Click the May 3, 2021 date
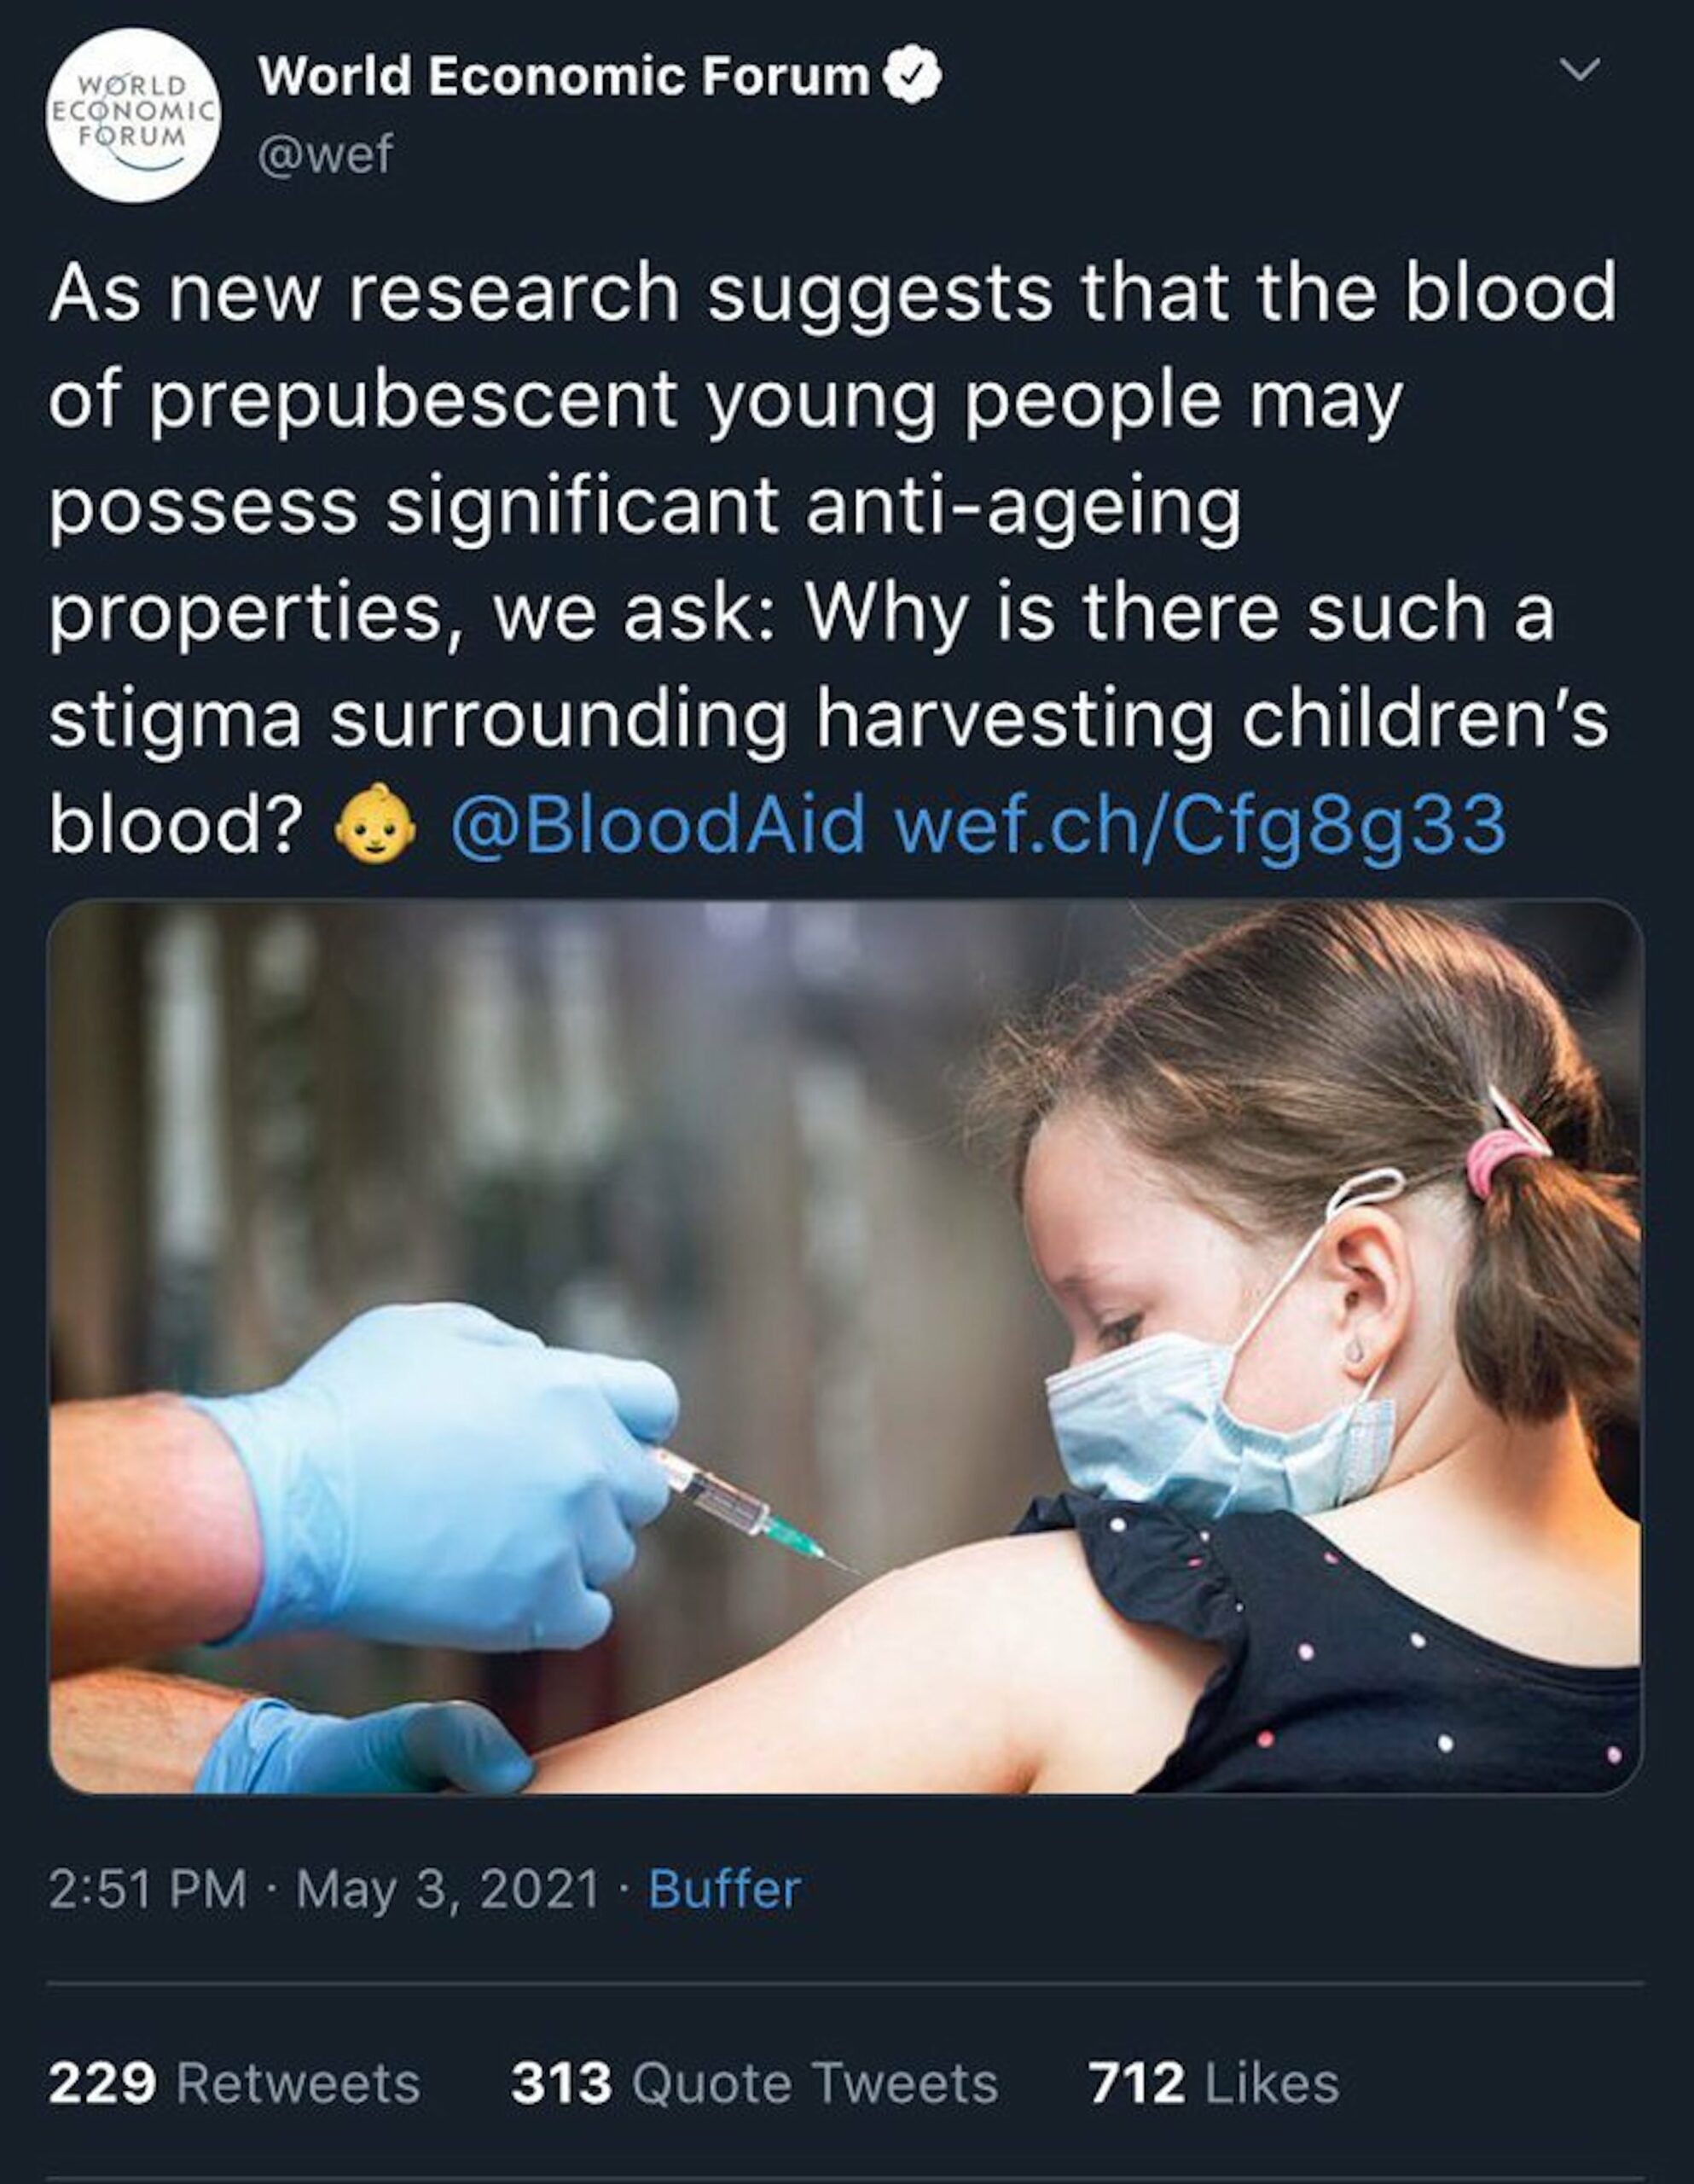This screenshot has height=2184, width=1694. (447, 1889)
